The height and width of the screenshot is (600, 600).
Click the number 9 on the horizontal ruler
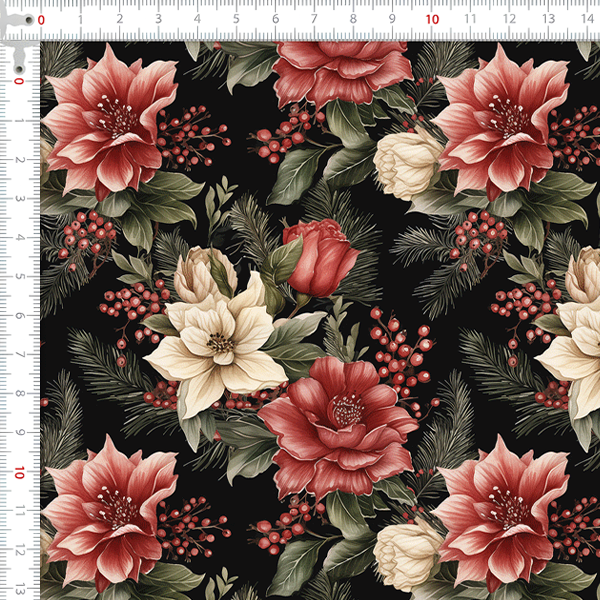pyautogui.click(x=392, y=19)
